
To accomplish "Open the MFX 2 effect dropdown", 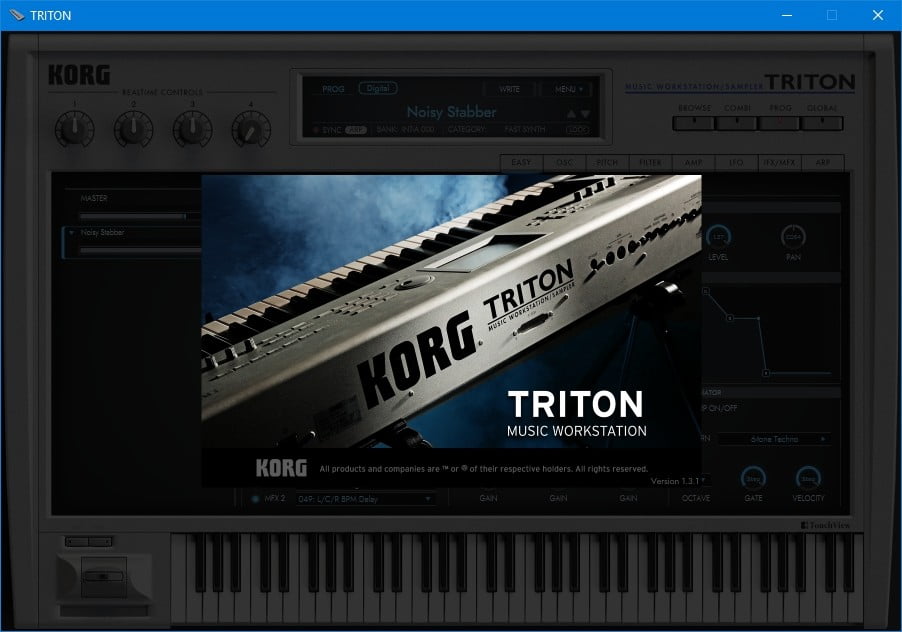I will [x=365, y=499].
